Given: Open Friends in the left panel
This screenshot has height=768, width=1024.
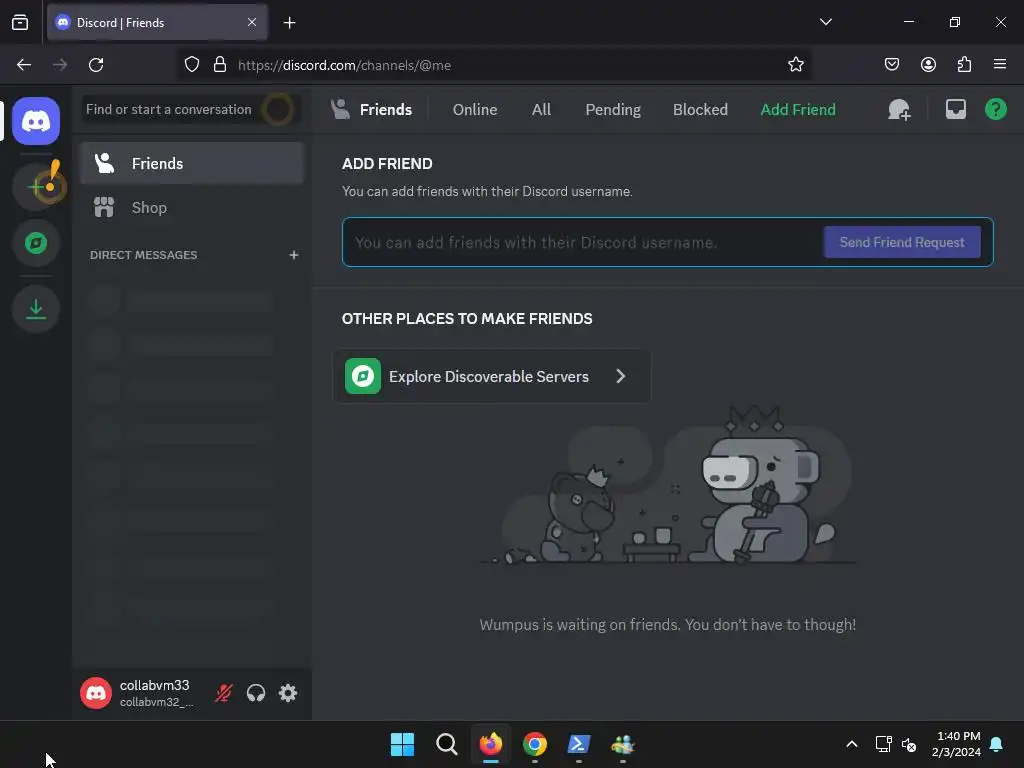Looking at the screenshot, I should (192, 163).
